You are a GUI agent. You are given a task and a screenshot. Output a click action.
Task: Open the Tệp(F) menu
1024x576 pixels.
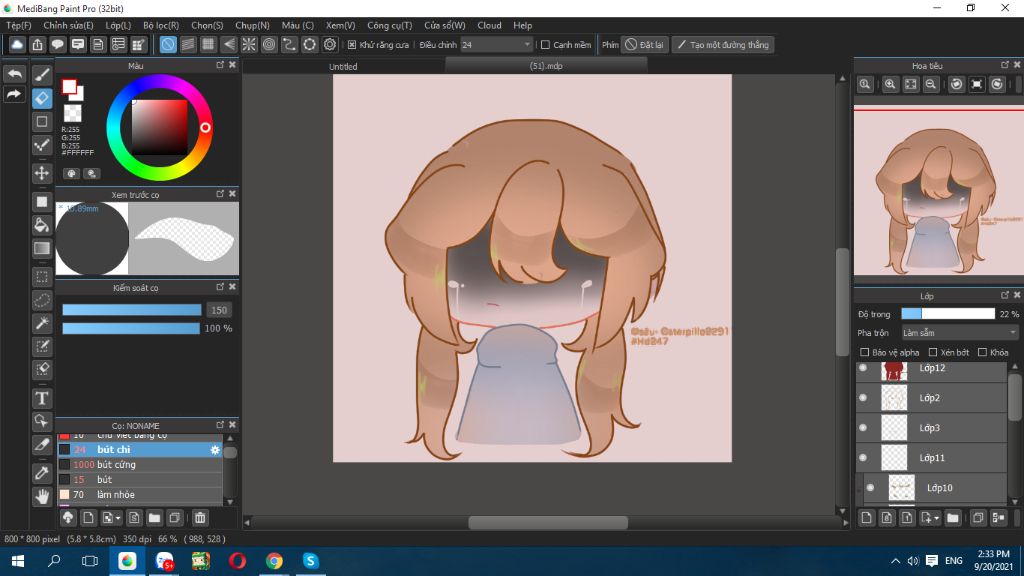click(x=18, y=25)
